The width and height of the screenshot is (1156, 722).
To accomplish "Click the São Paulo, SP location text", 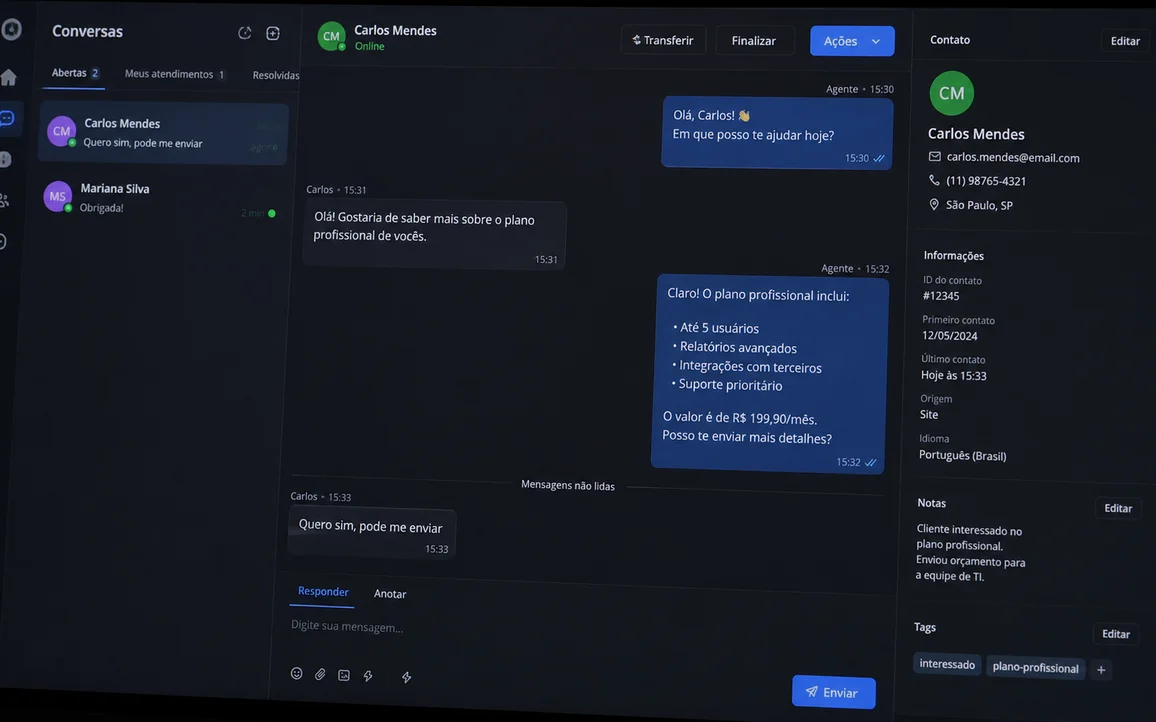I will pos(979,205).
